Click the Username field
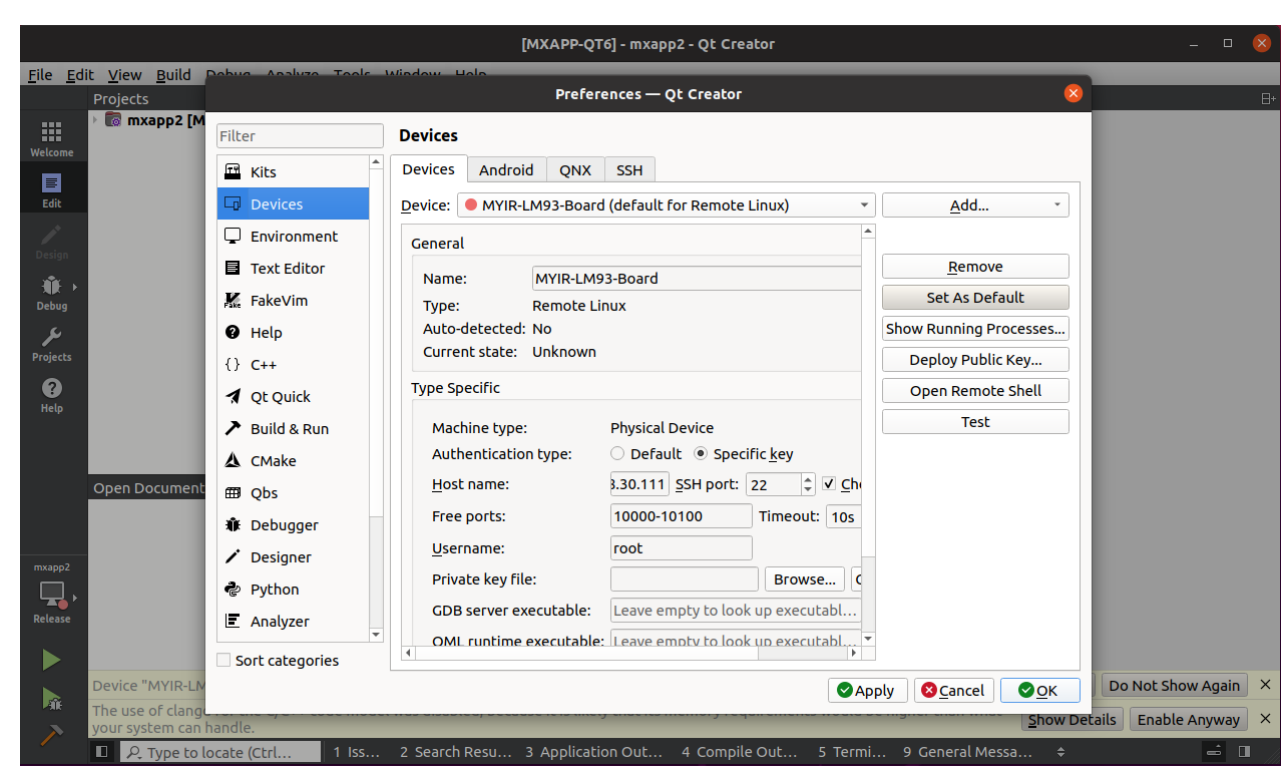Screen dimensions: 1285x779 pyautogui.click(x=681, y=548)
